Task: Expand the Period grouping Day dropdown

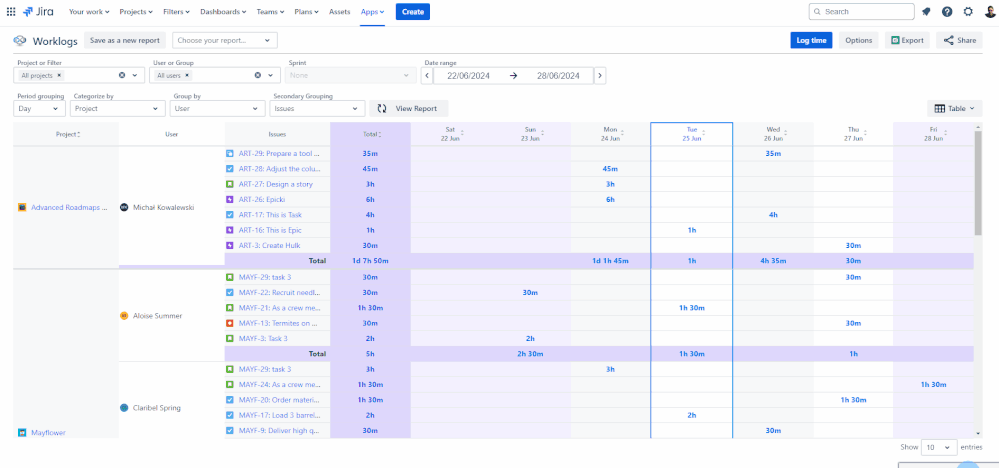Action: point(39,108)
